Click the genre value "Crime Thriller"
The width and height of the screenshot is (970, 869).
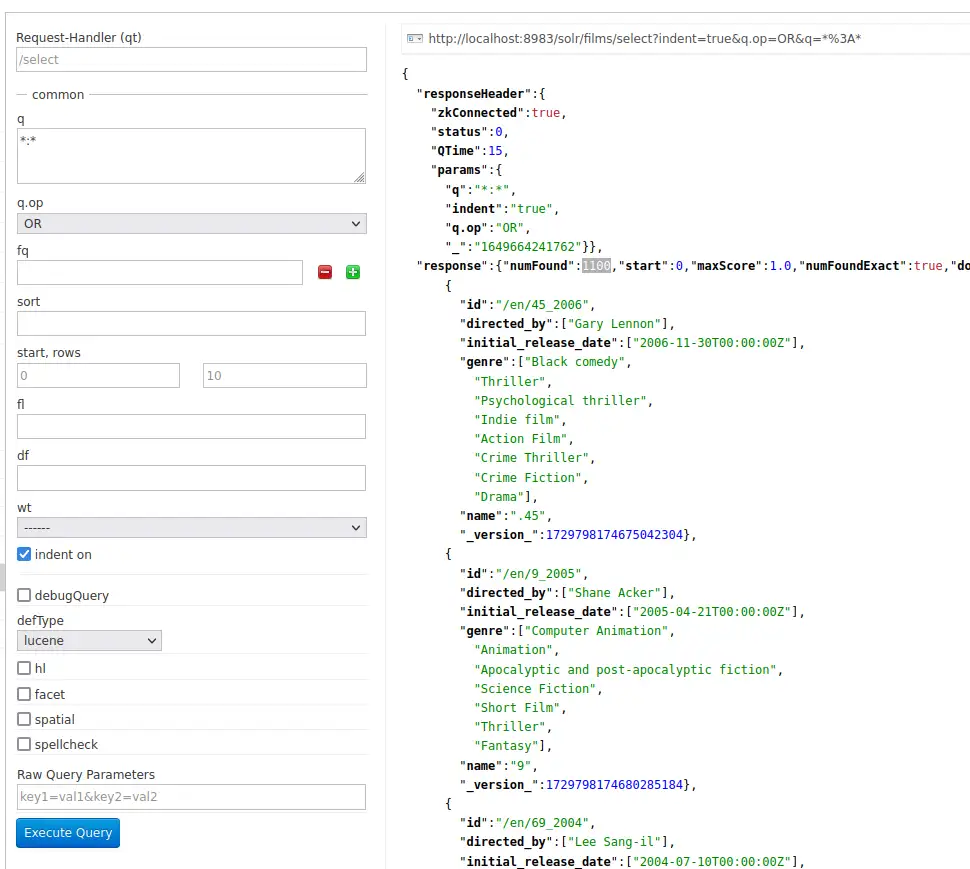[x=531, y=457]
